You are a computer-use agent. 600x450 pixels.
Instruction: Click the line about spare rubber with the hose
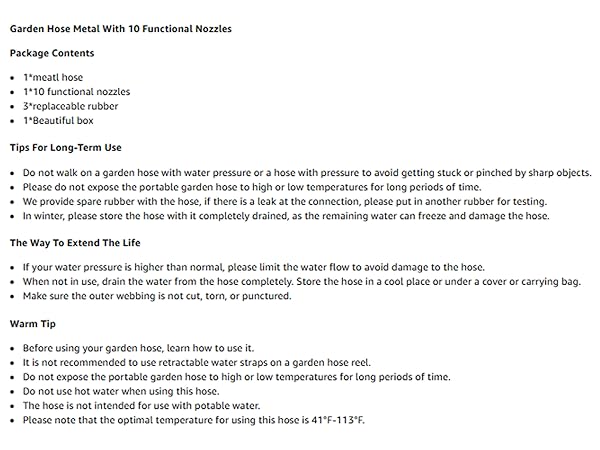click(x=285, y=202)
